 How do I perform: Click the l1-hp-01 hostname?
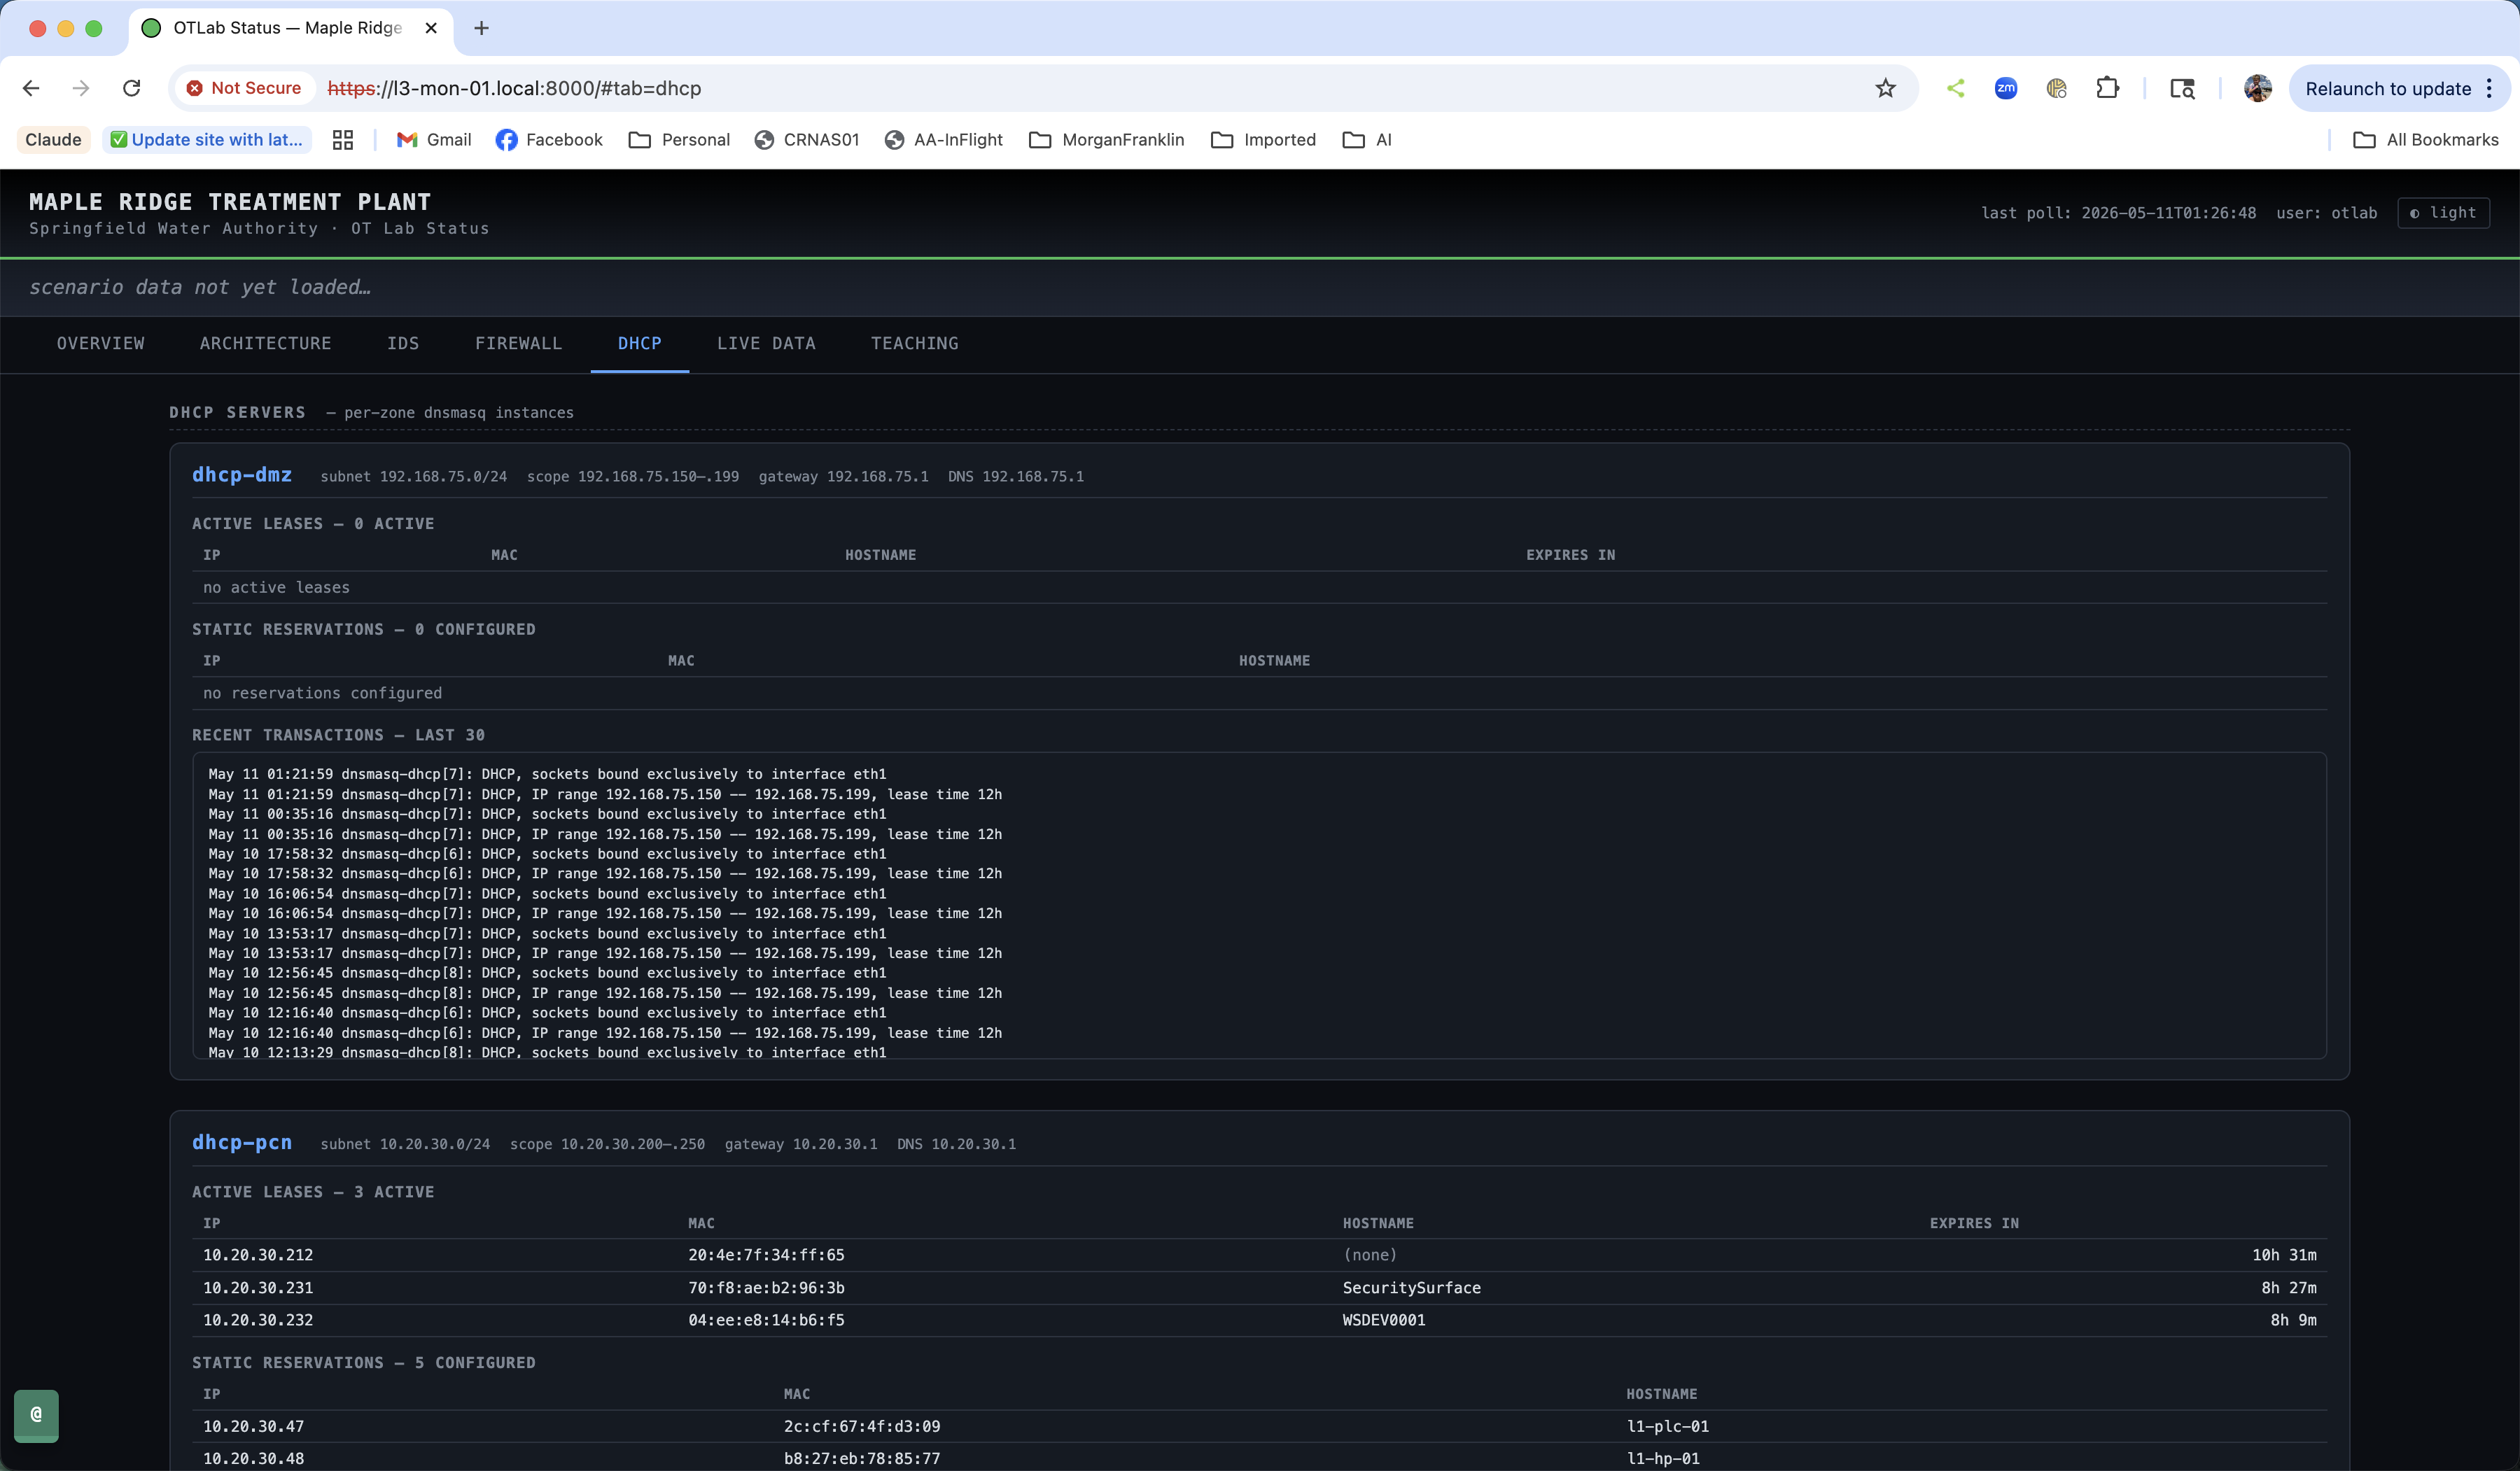pos(1663,1458)
